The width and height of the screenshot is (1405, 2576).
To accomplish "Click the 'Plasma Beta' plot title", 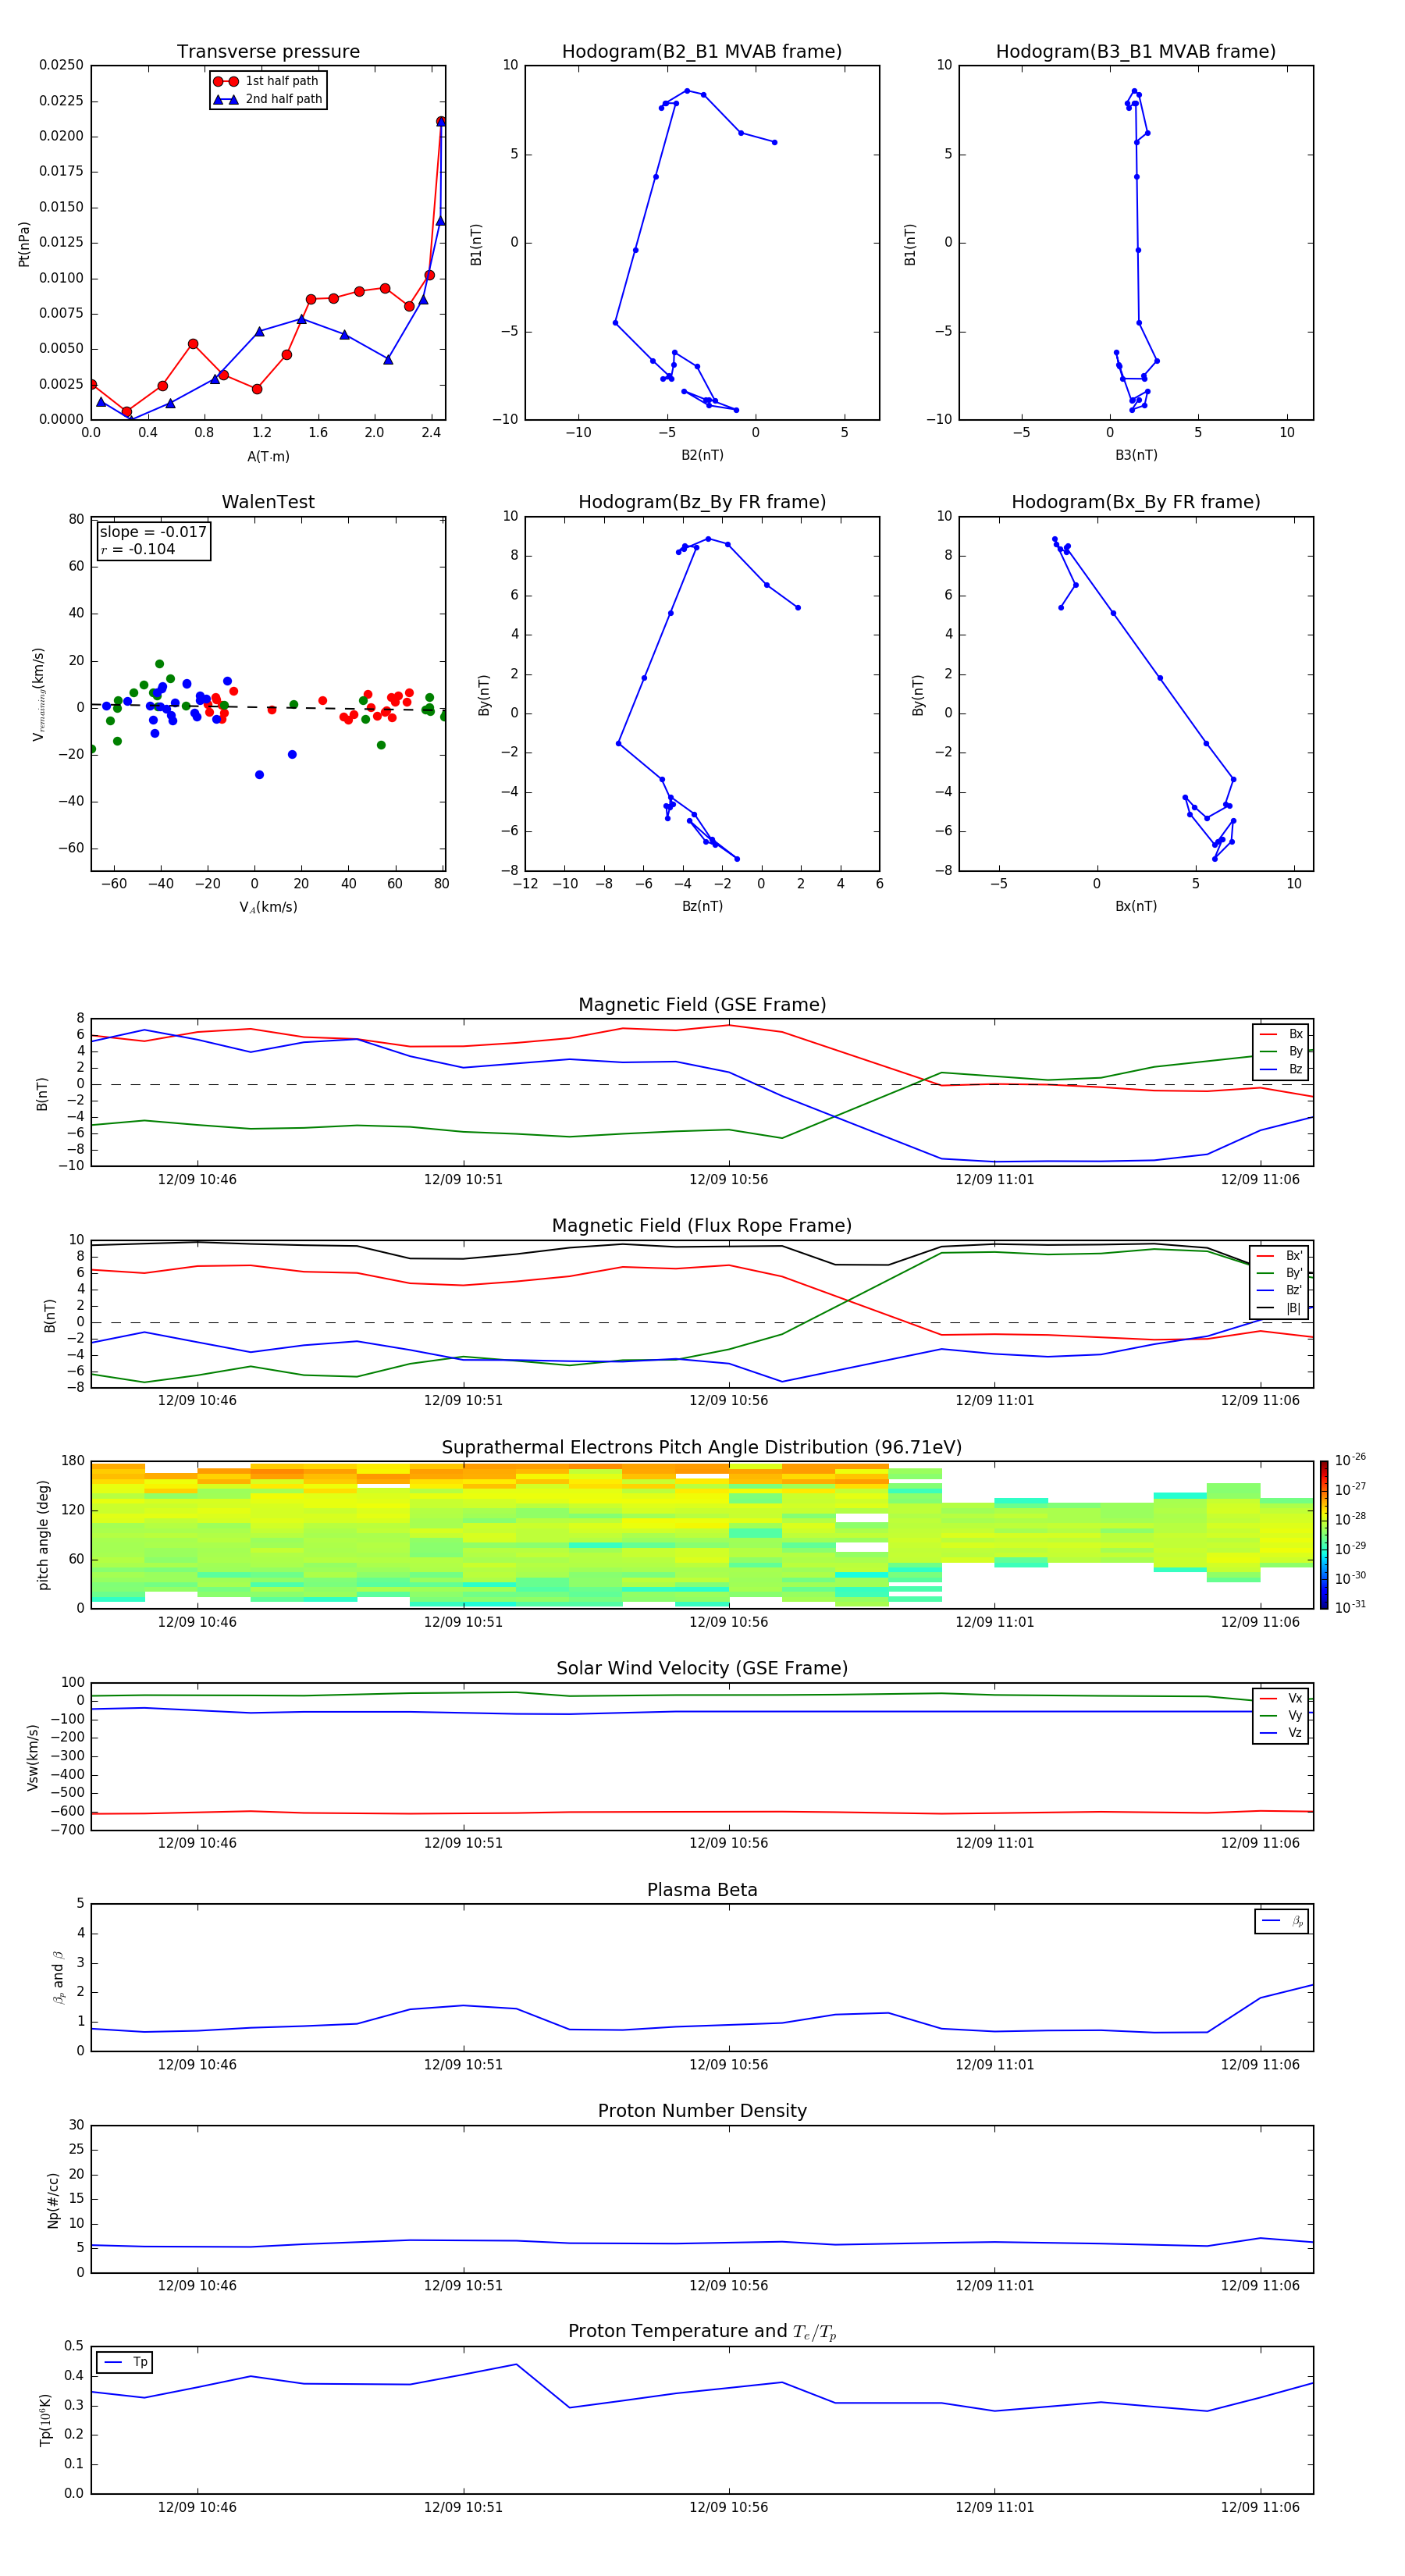I will tap(702, 1890).
